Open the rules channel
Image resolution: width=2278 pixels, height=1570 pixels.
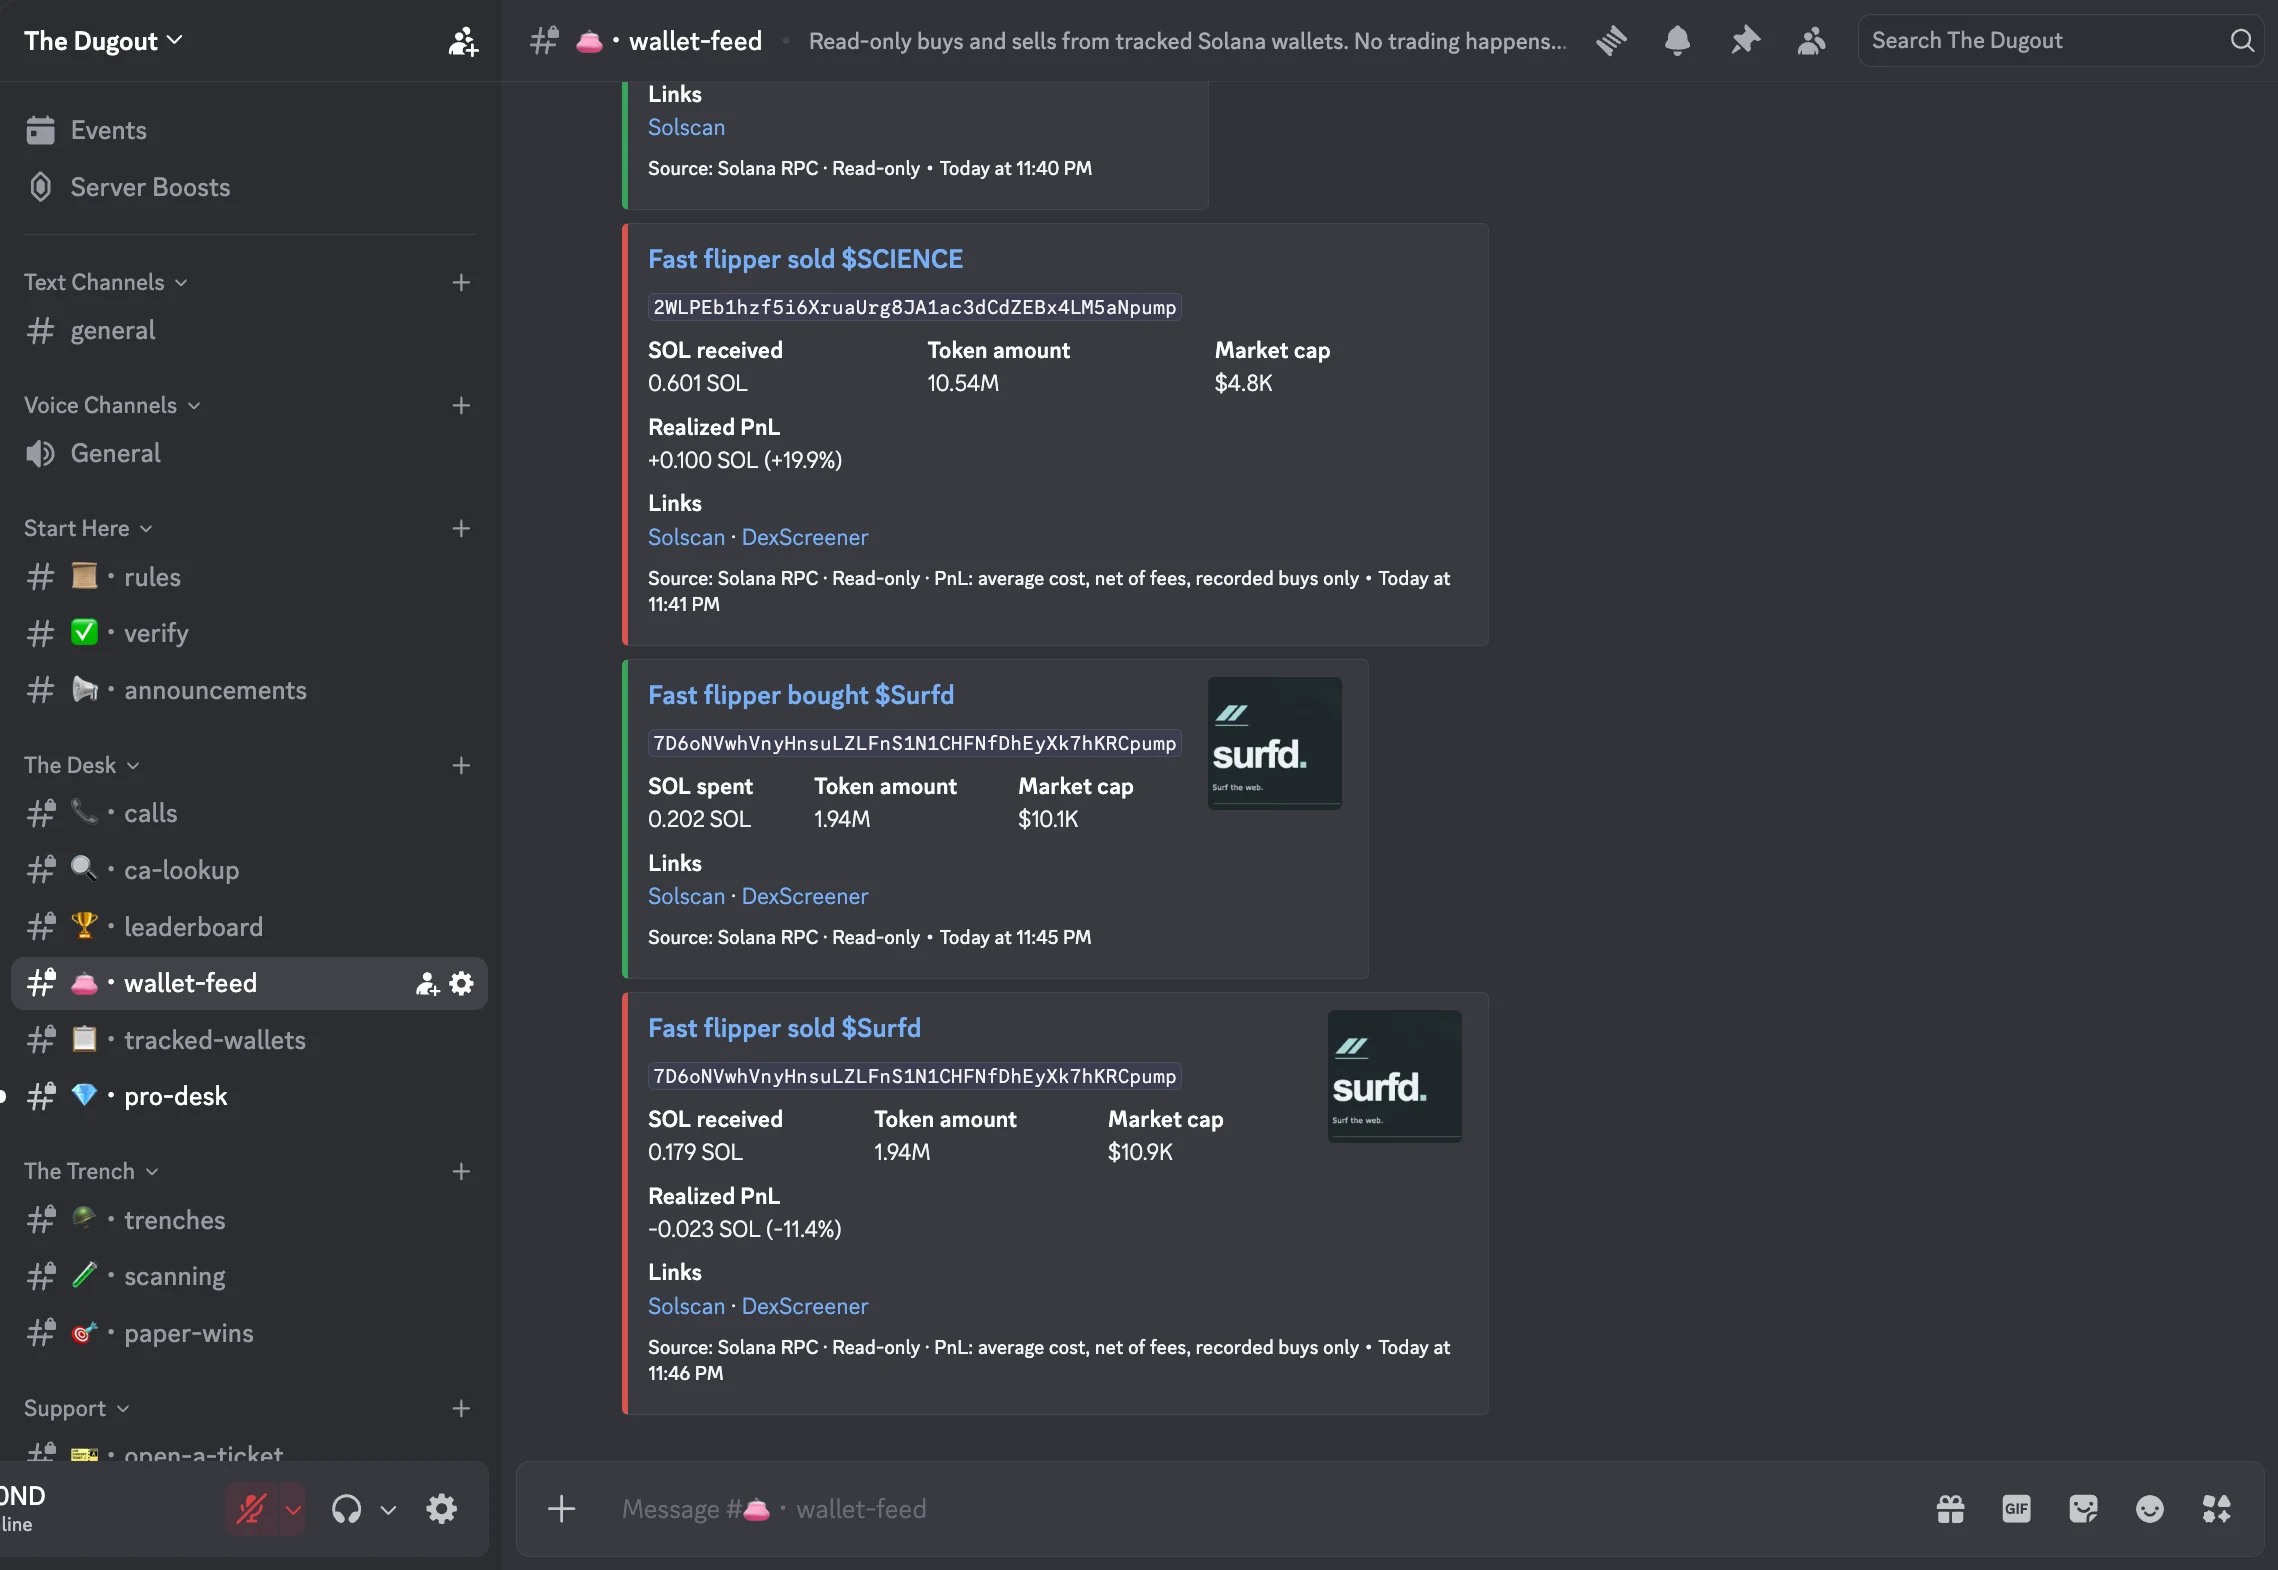pyautogui.click(x=250, y=577)
